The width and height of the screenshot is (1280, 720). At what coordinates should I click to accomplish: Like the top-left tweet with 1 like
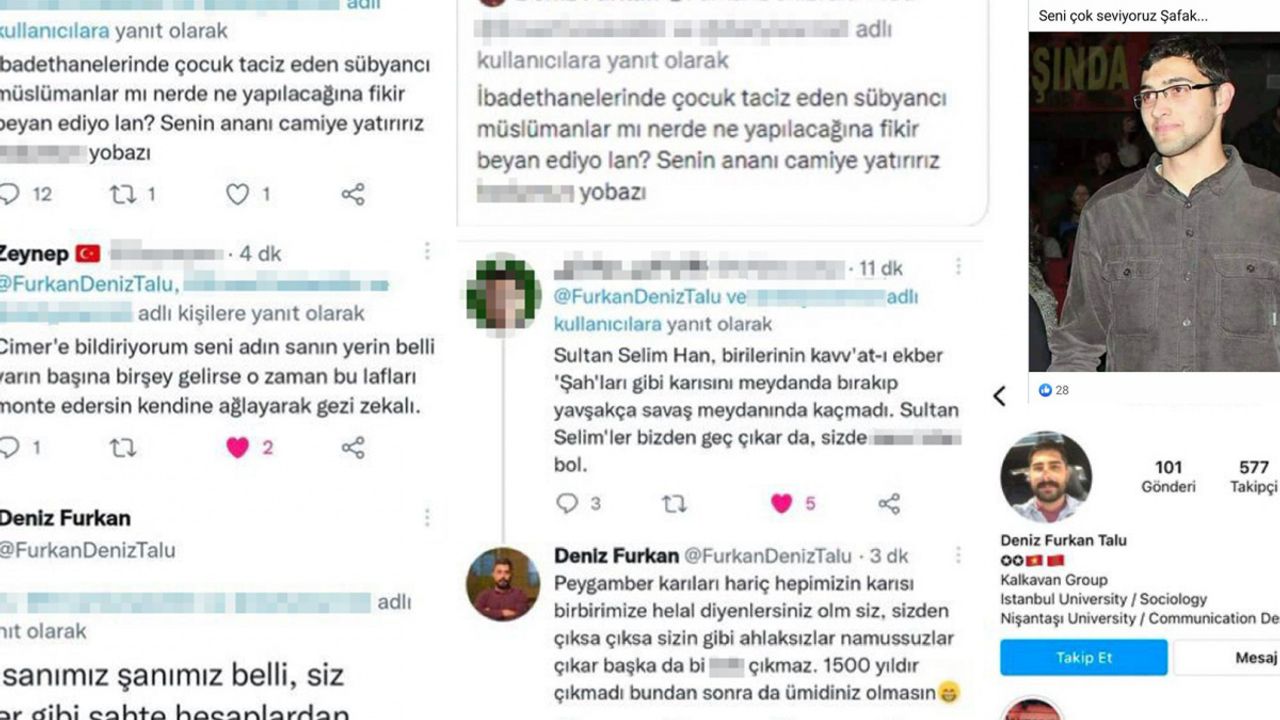point(237,194)
